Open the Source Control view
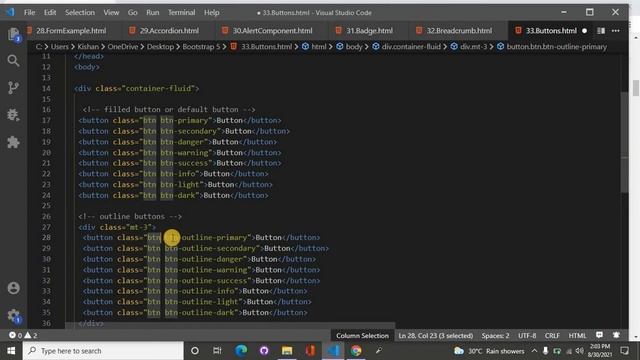 coord(13,87)
